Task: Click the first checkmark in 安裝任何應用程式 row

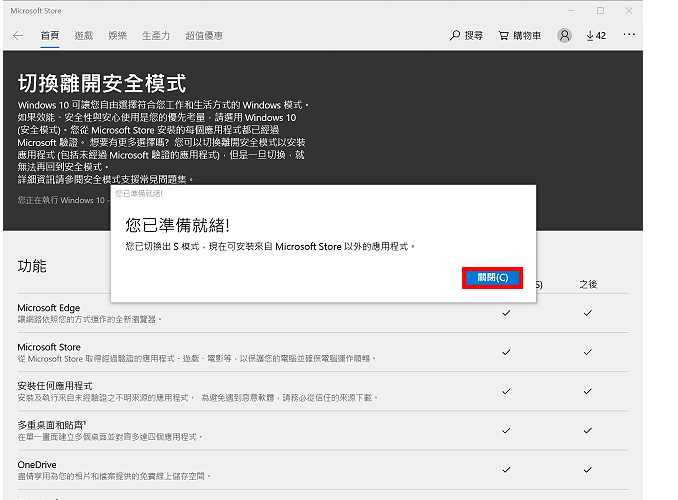Action: click(506, 391)
